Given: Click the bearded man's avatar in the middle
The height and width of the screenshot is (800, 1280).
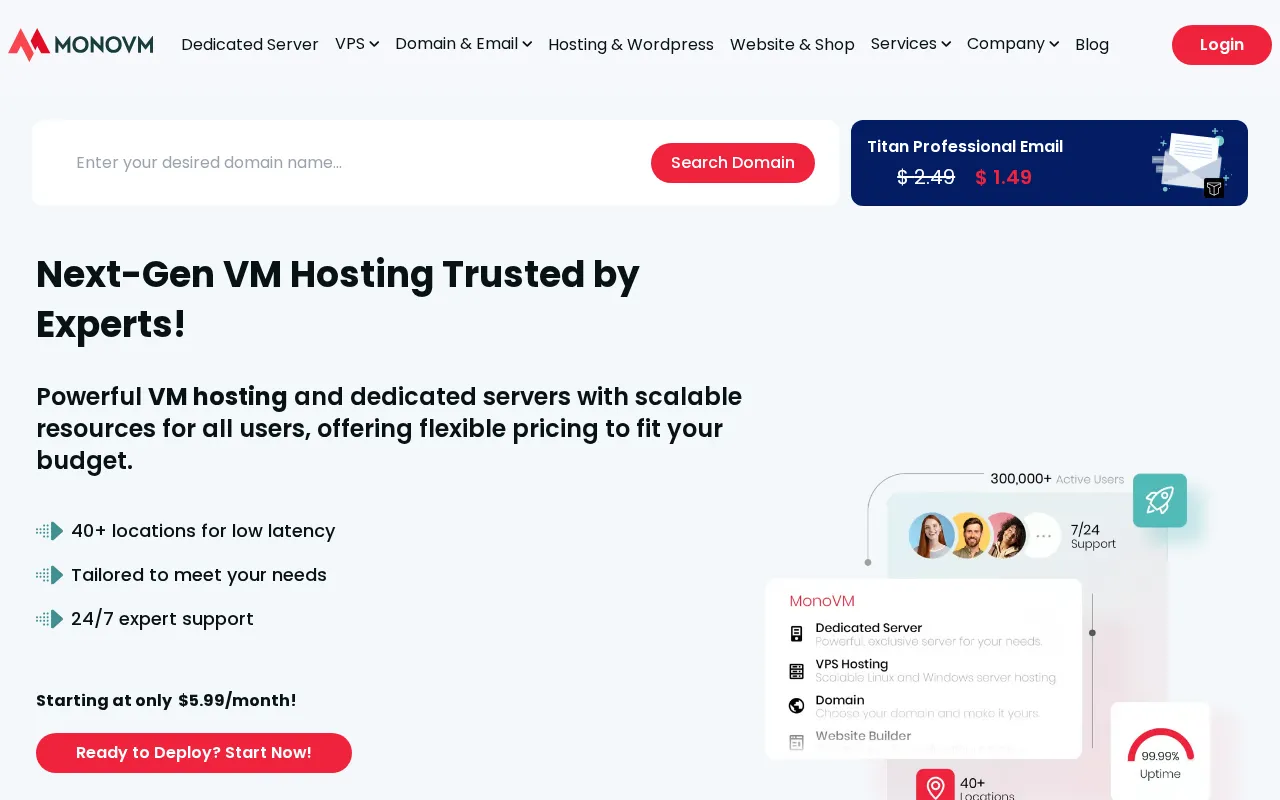Looking at the screenshot, I should (x=968, y=536).
